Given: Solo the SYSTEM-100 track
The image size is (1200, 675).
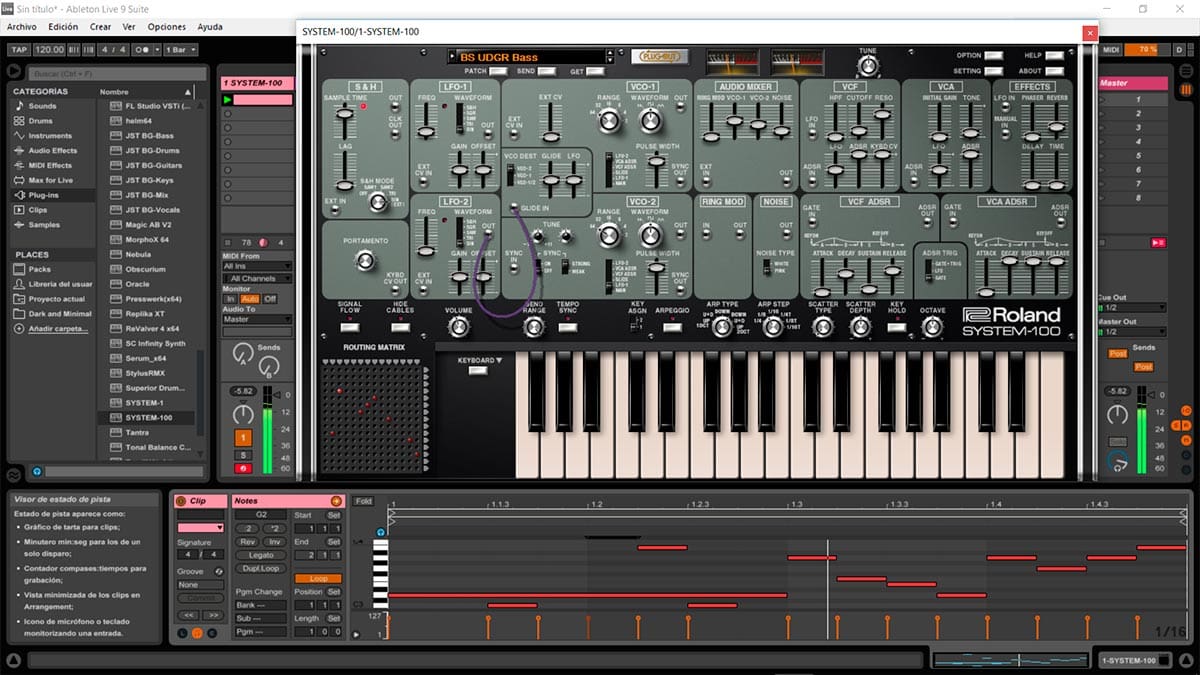Looking at the screenshot, I should tap(243, 455).
